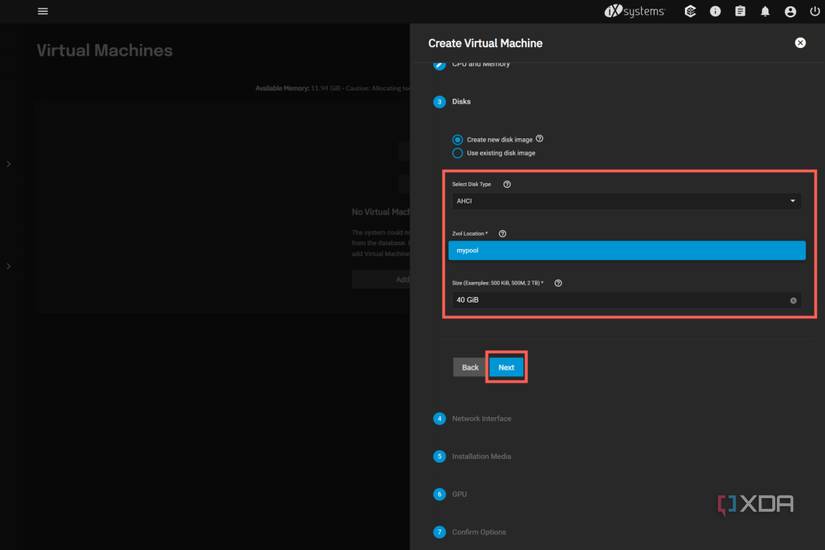Go to the CPU and Memory step
Image resolution: width=825 pixels, height=550 pixels.
click(x=471, y=64)
